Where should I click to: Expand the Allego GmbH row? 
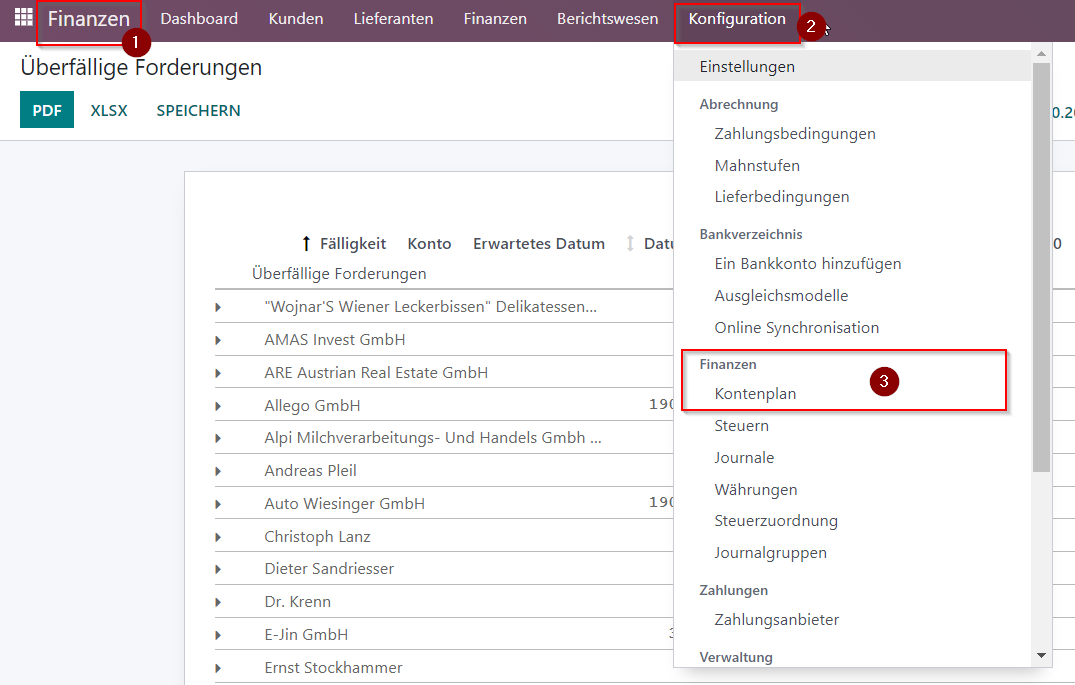tap(218, 406)
